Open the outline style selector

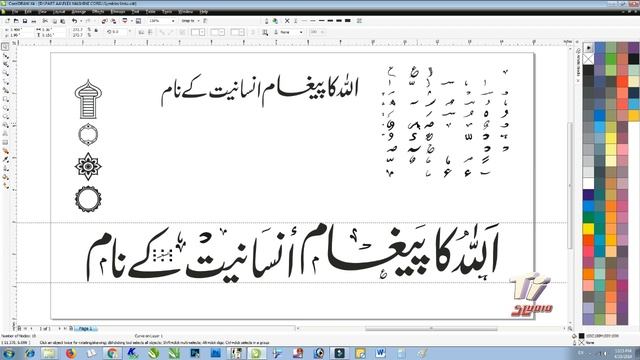point(217,32)
